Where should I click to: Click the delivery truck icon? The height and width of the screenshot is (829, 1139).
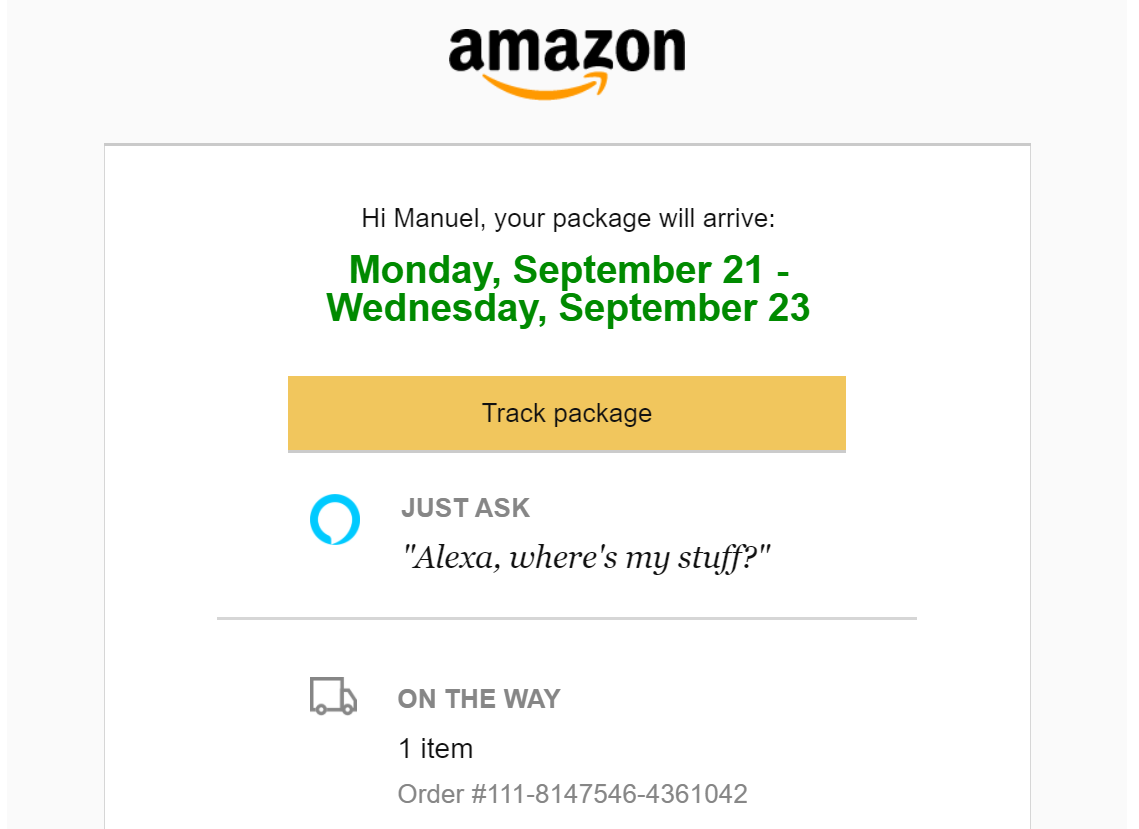click(x=333, y=697)
